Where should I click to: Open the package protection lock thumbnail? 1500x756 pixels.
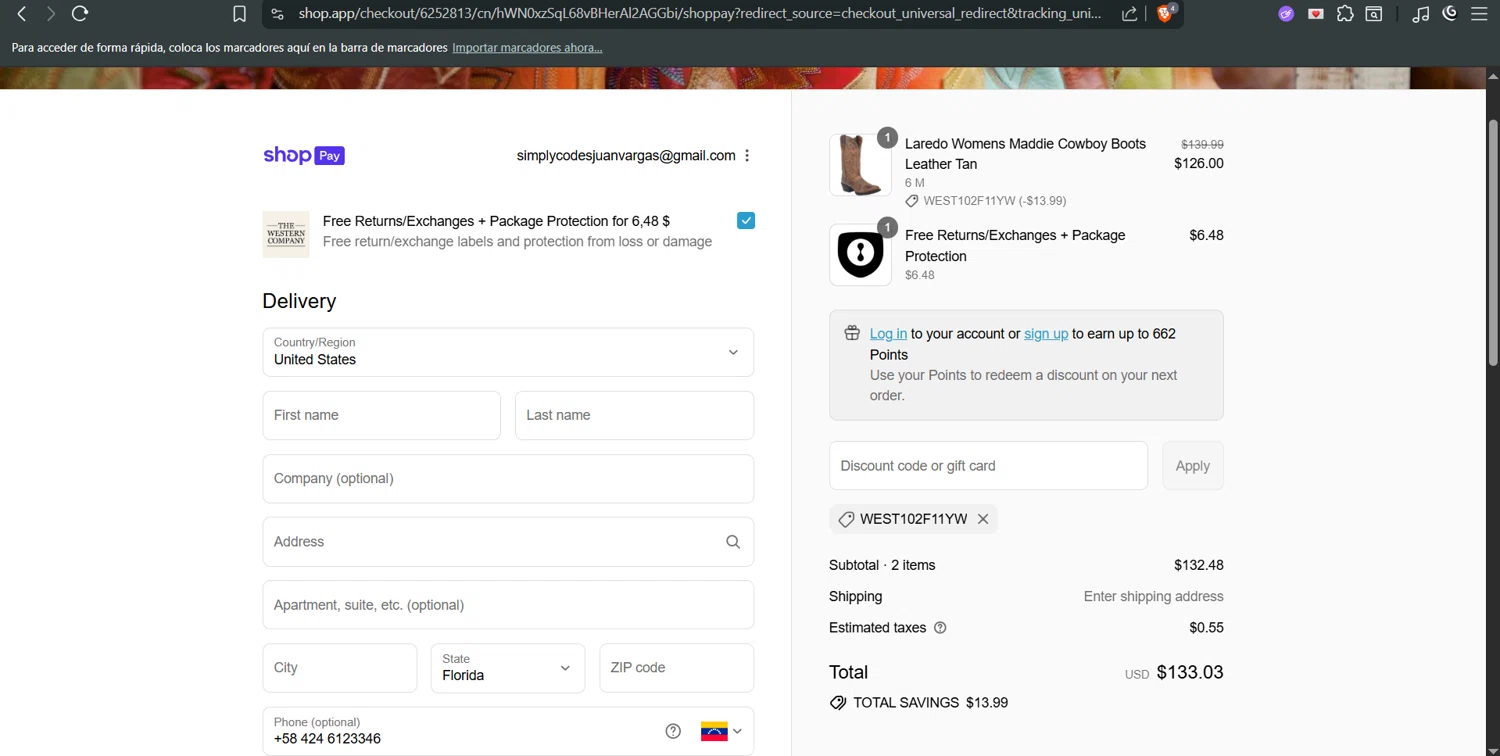point(860,255)
